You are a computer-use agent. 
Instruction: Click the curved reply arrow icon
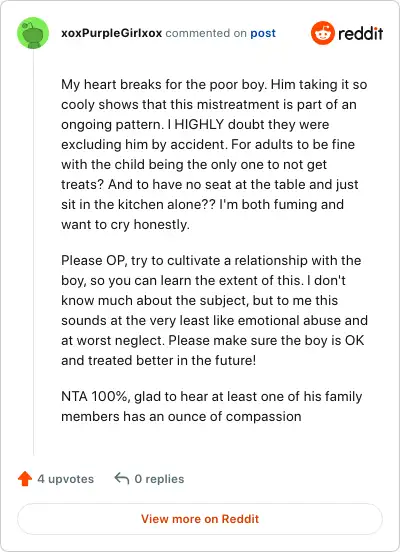coord(122,478)
